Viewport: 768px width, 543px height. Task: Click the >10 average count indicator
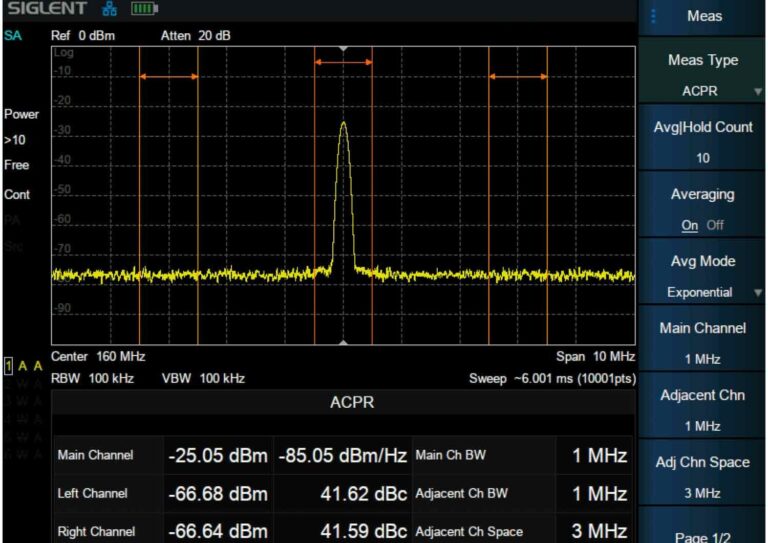(15, 140)
